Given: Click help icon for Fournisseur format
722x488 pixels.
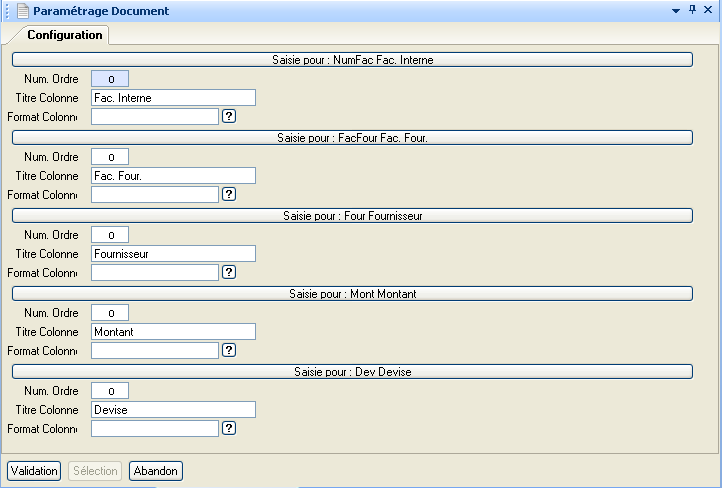Looking at the screenshot, I should (x=228, y=272).
